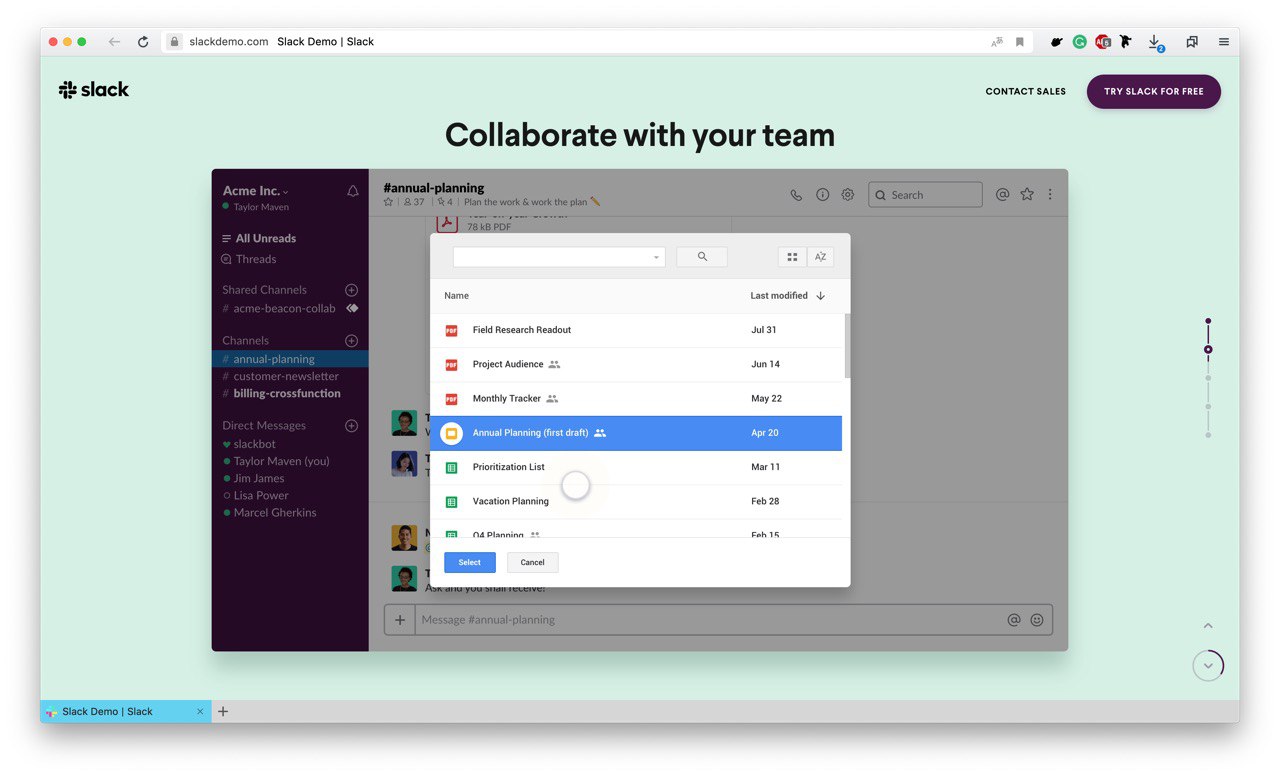Click the search magnifier button in the file picker

click(702, 257)
